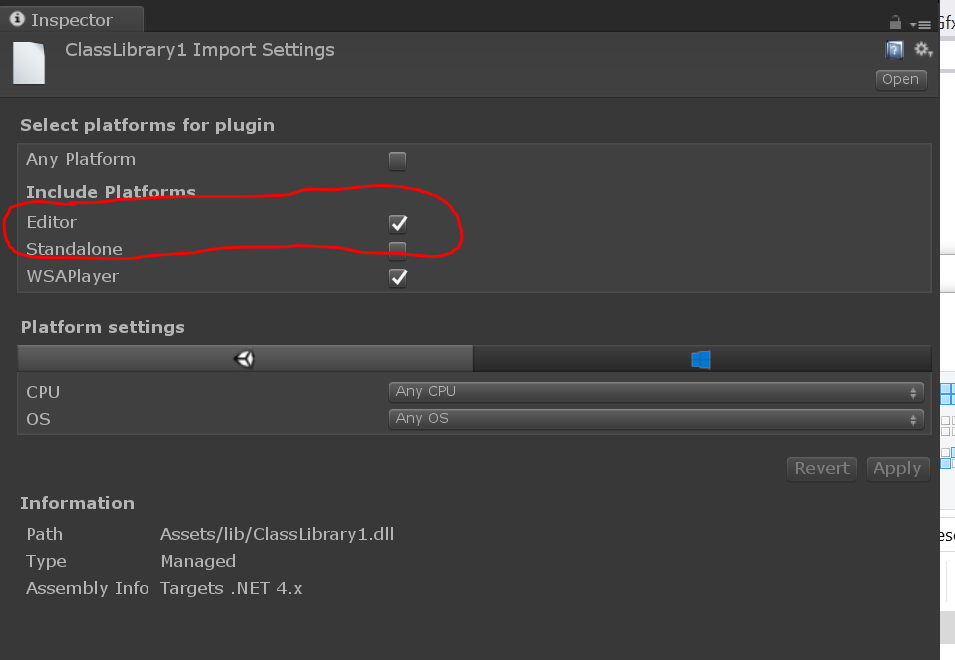Click the gear settings icon

(922, 50)
